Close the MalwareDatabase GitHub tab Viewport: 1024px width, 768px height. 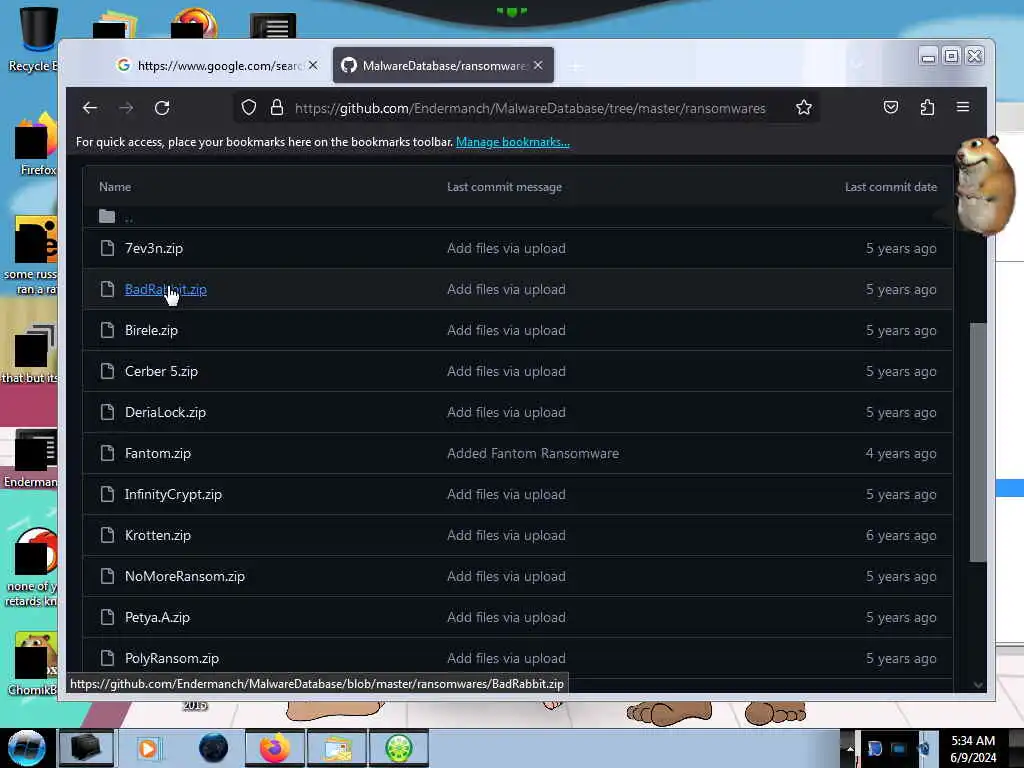[538, 65]
